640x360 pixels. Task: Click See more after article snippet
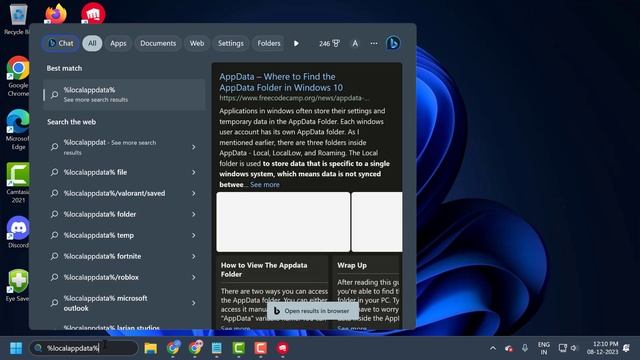[265, 184]
